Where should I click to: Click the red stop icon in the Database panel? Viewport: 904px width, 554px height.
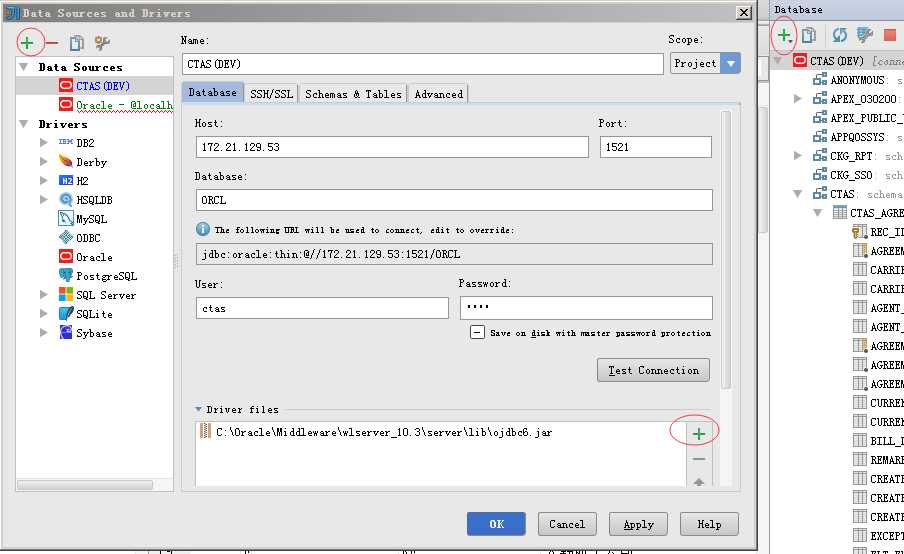pyautogui.click(x=890, y=36)
